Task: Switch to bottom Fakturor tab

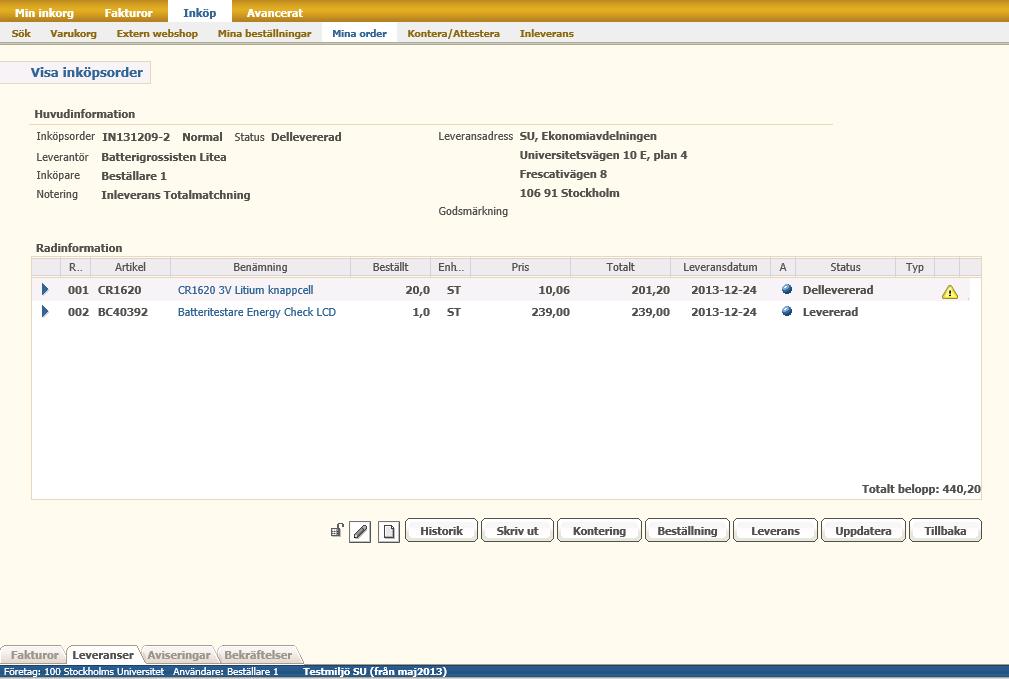Action: click(x=34, y=655)
